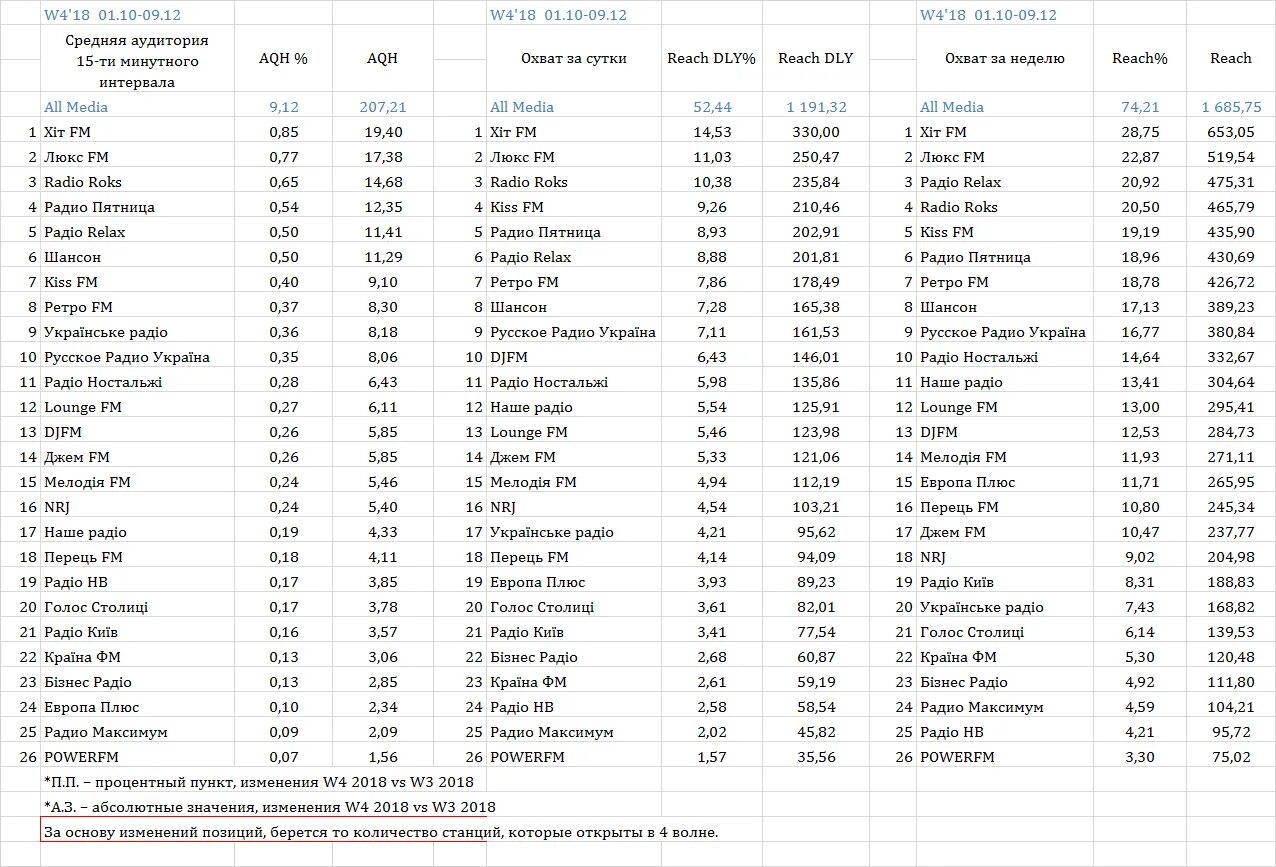Select the 'Охват за сутки' header cell
The image size is (1276, 867).
[x=574, y=58]
